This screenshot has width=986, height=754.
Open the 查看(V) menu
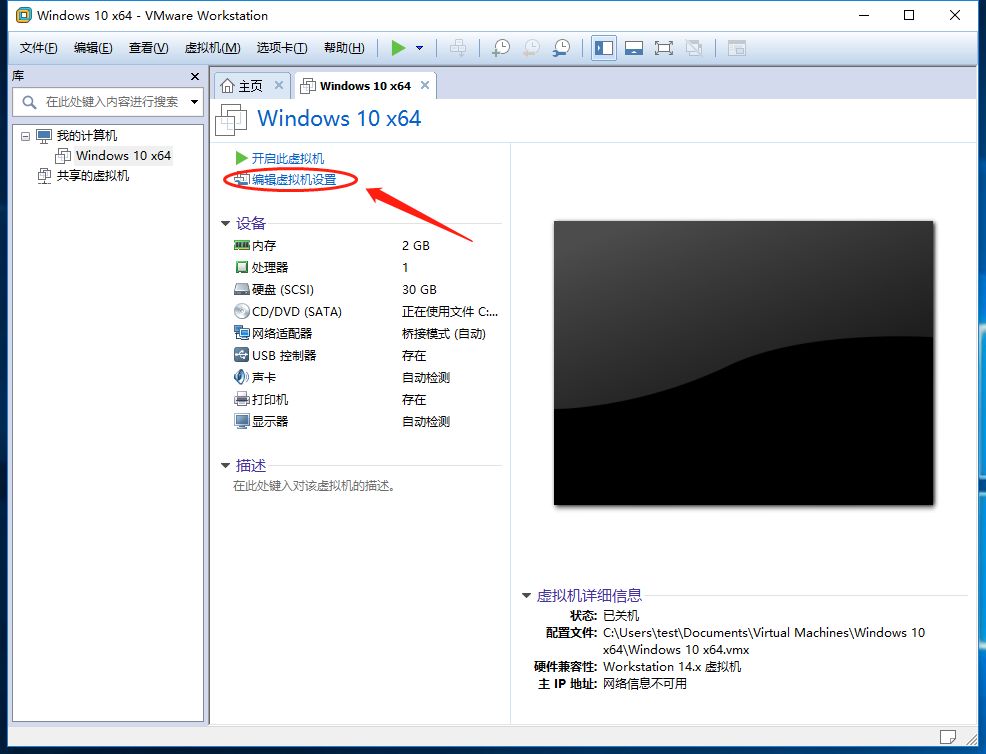pyautogui.click(x=148, y=48)
